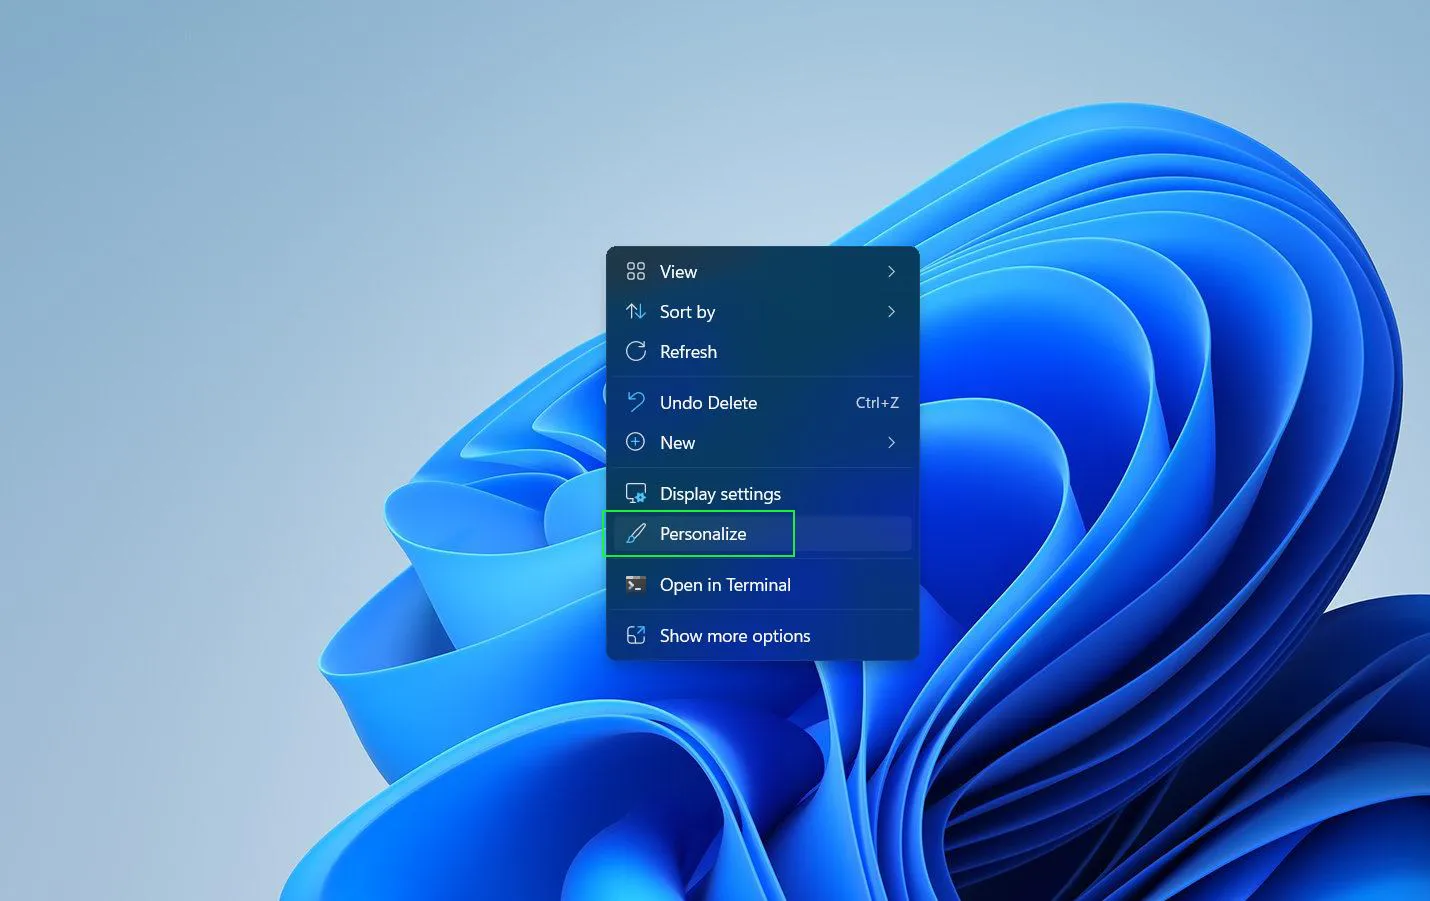This screenshot has width=1430, height=901.
Task: Select the View grid icon
Action: pos(636,271)
